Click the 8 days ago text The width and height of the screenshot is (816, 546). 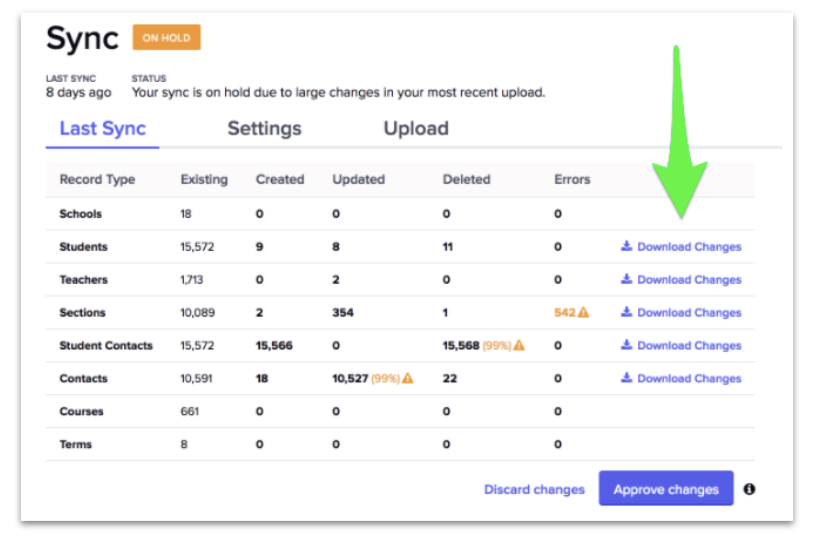click(79, 93)
